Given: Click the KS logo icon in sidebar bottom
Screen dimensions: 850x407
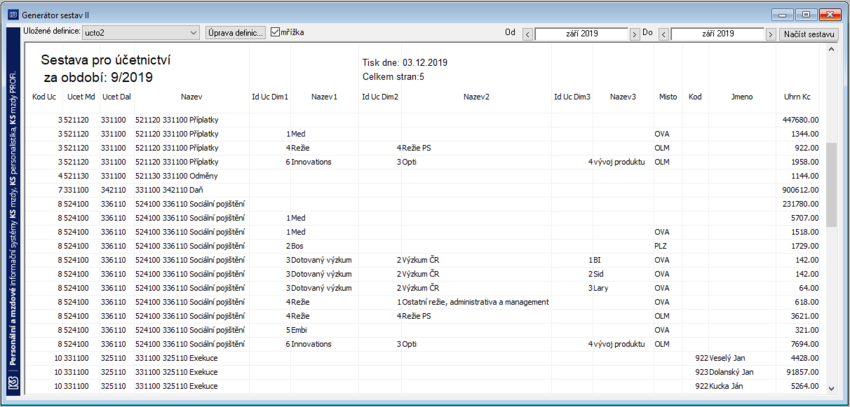Looking at the screenshot, I should [x=13, y=384].
